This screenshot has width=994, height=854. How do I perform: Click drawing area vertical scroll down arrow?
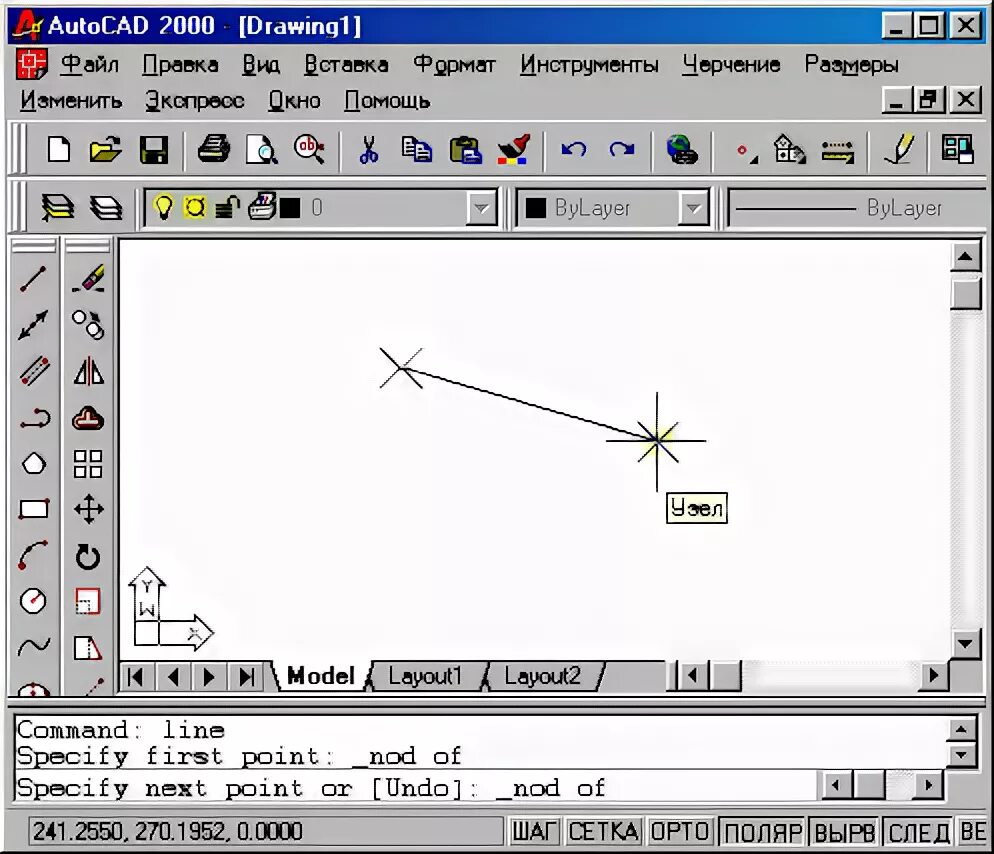coord(965,644)
